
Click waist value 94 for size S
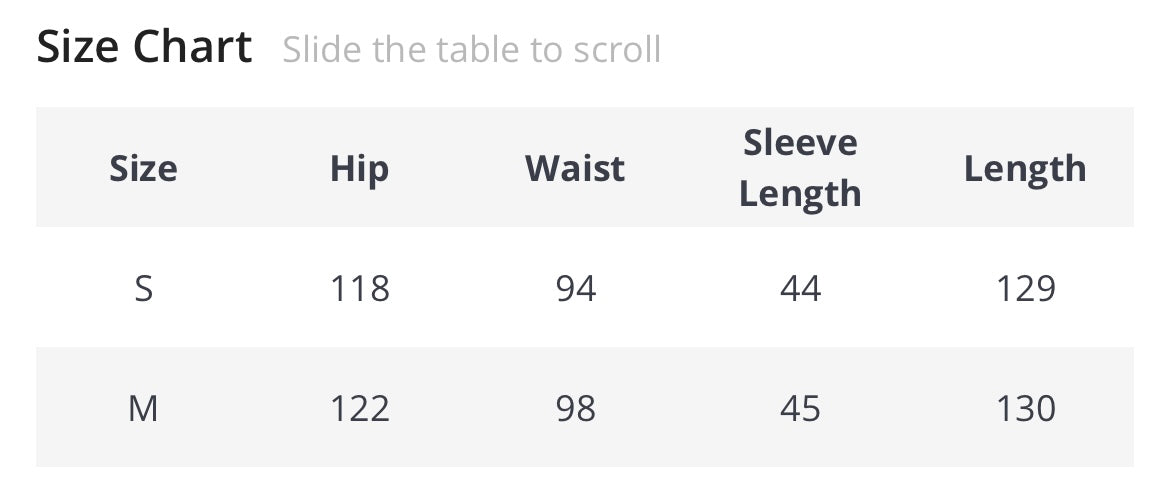575,289
